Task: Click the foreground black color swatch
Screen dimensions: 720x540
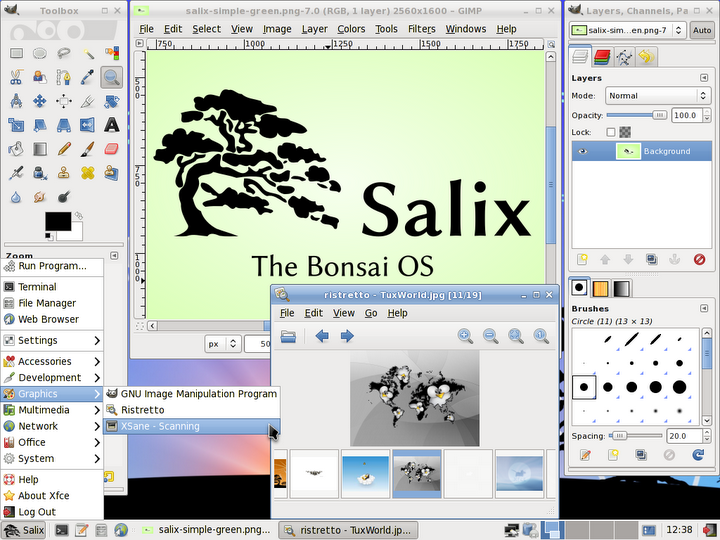Action: pyautogui.click(x=58, y=221)
